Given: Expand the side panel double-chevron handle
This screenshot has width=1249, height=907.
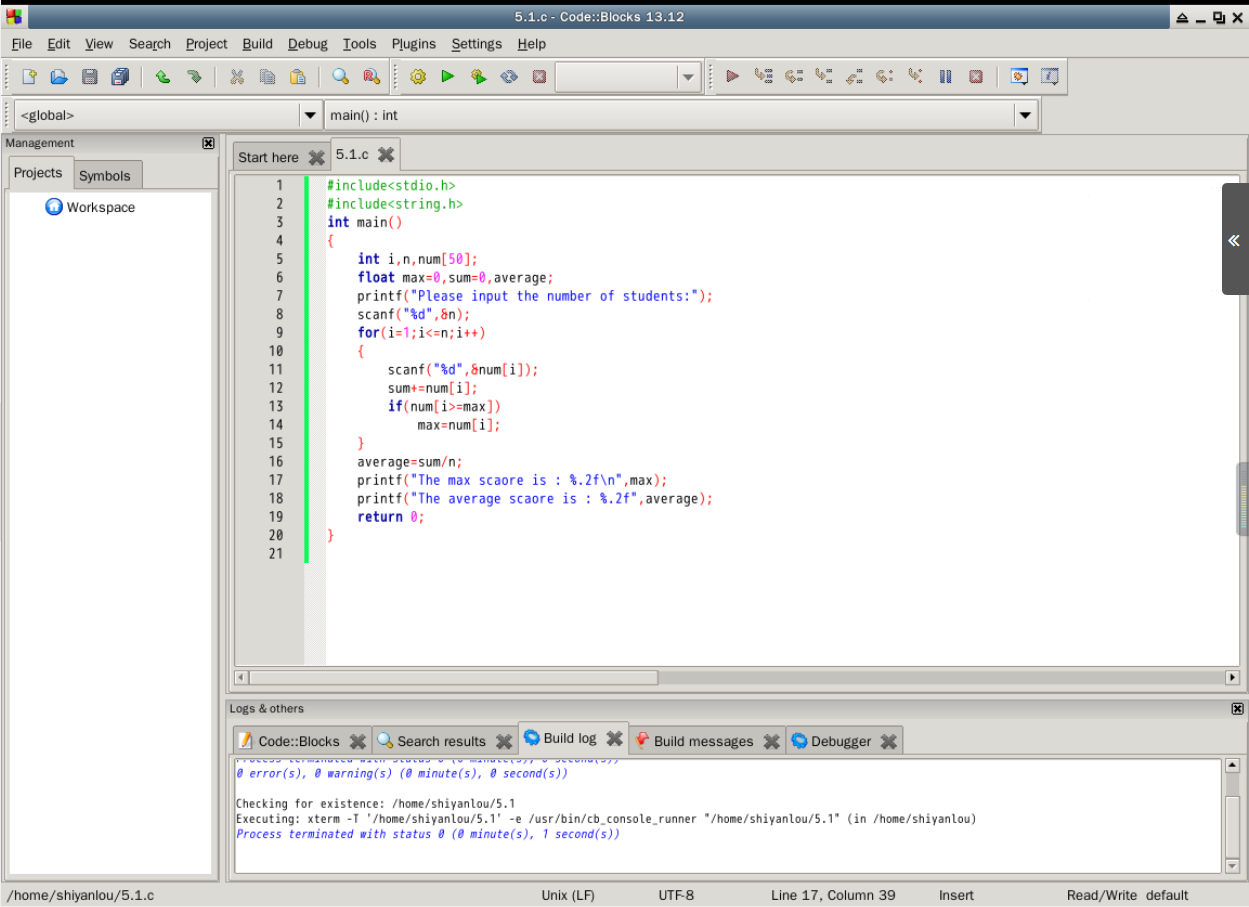Looking at the screenshot, I should [1234, 240].
